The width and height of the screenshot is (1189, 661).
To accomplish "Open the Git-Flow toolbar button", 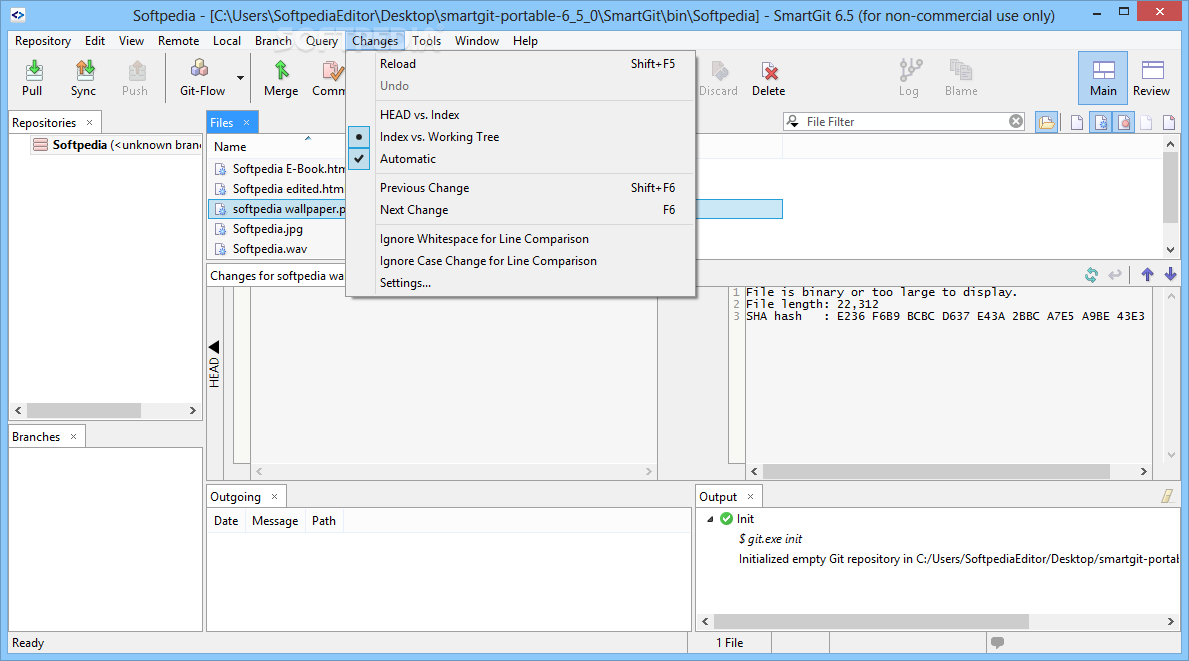I will pos(202,78).
